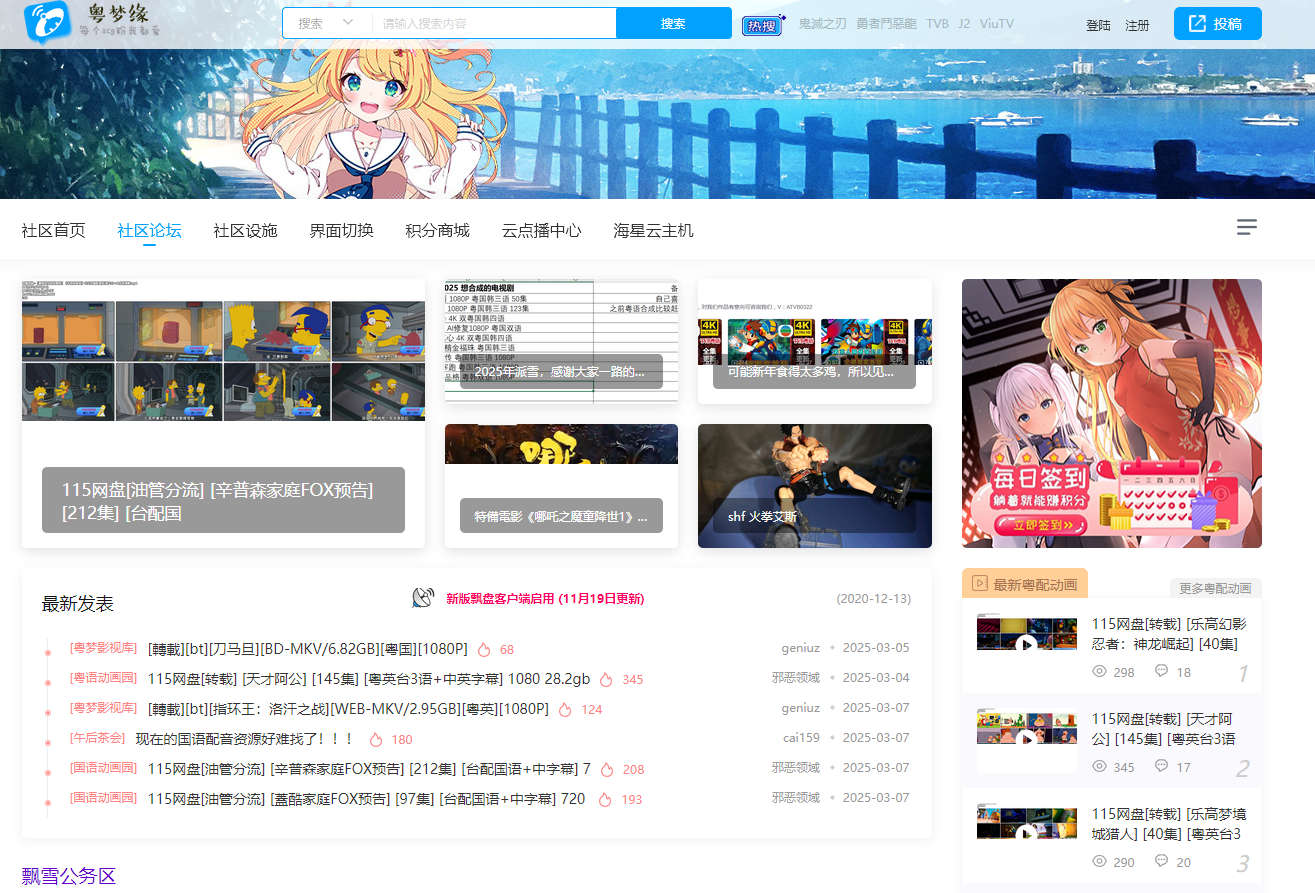Screen dimensions: 1315x893
Task: Open 新版飘盘客户端启用 announcement link
Action: [x=545, y=599]
